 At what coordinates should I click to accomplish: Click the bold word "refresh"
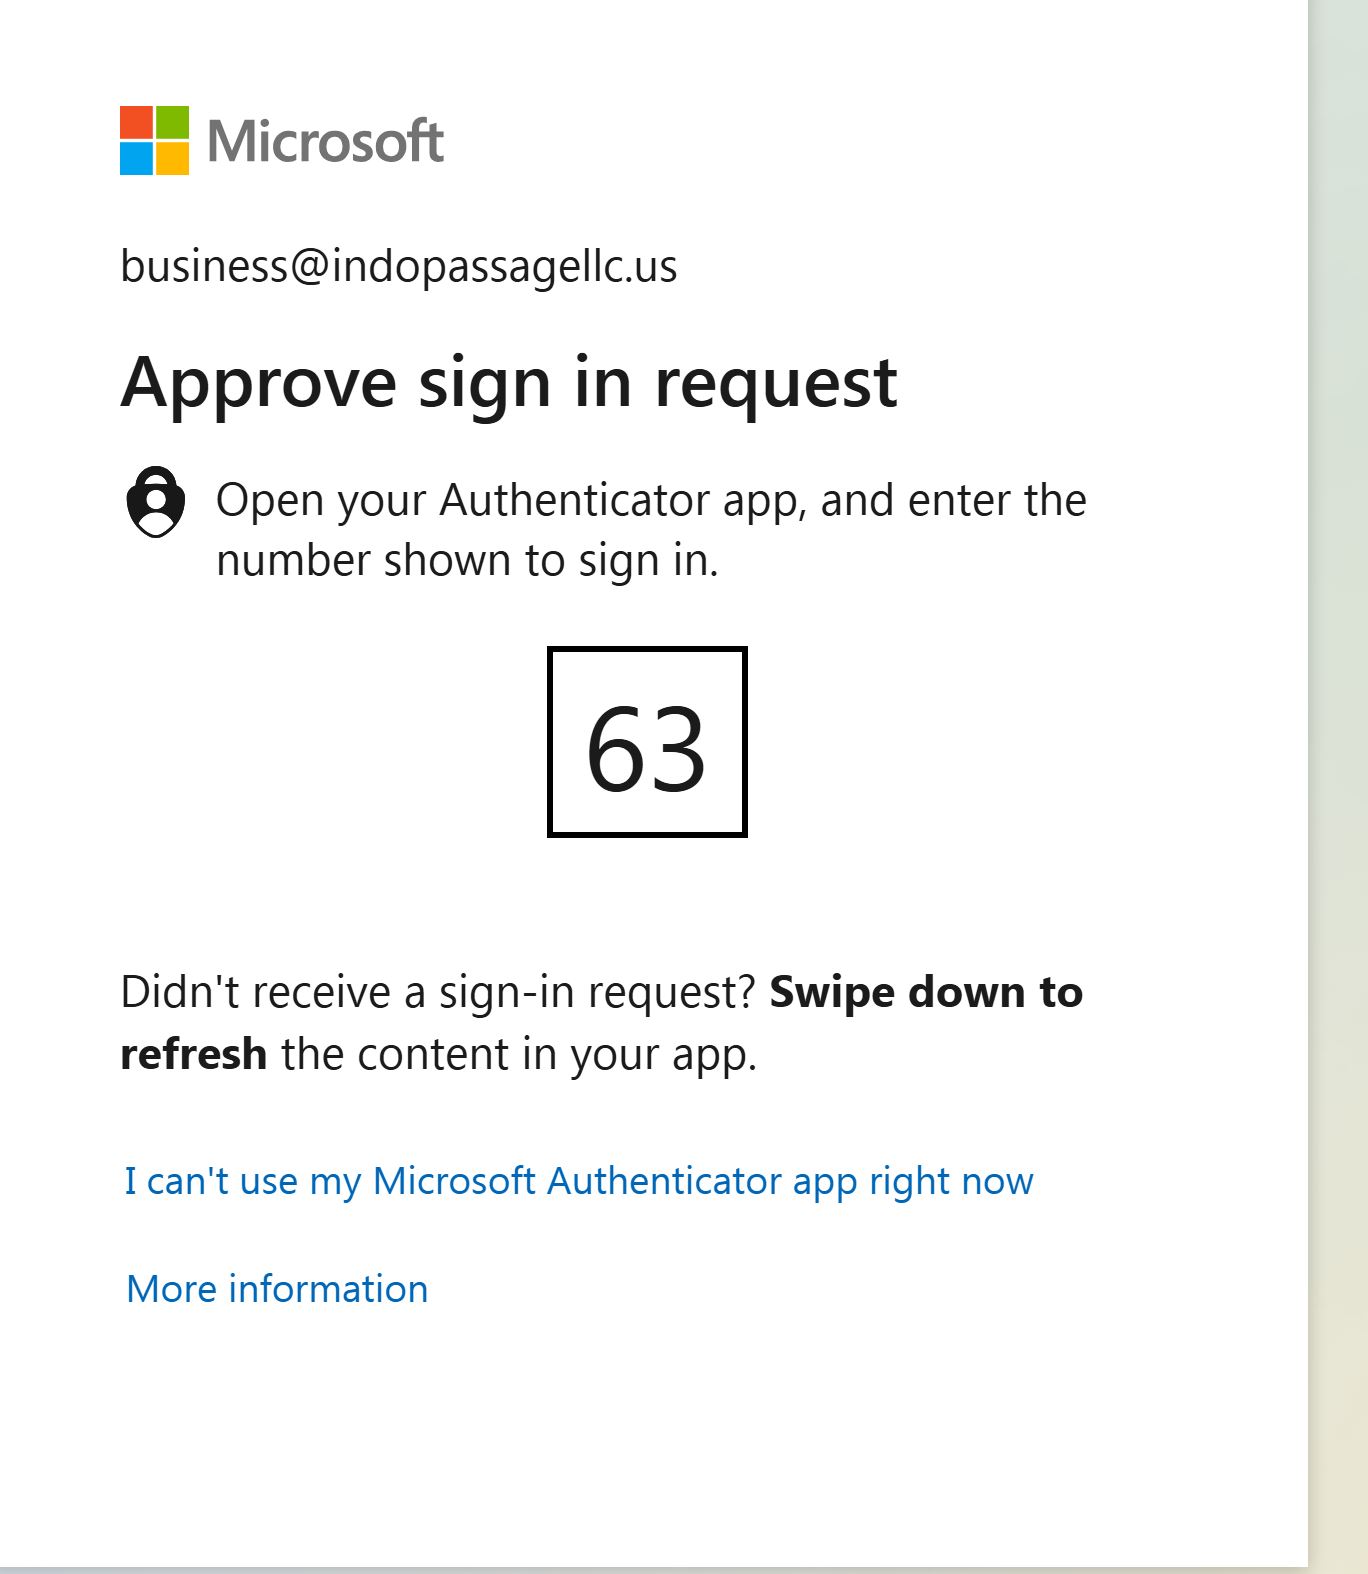click(x=193, y=1054)
